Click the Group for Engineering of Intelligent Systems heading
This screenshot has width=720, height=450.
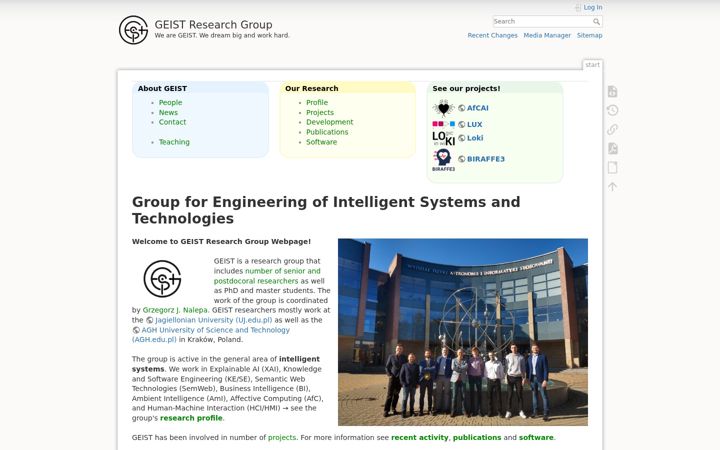coord(326,210)
